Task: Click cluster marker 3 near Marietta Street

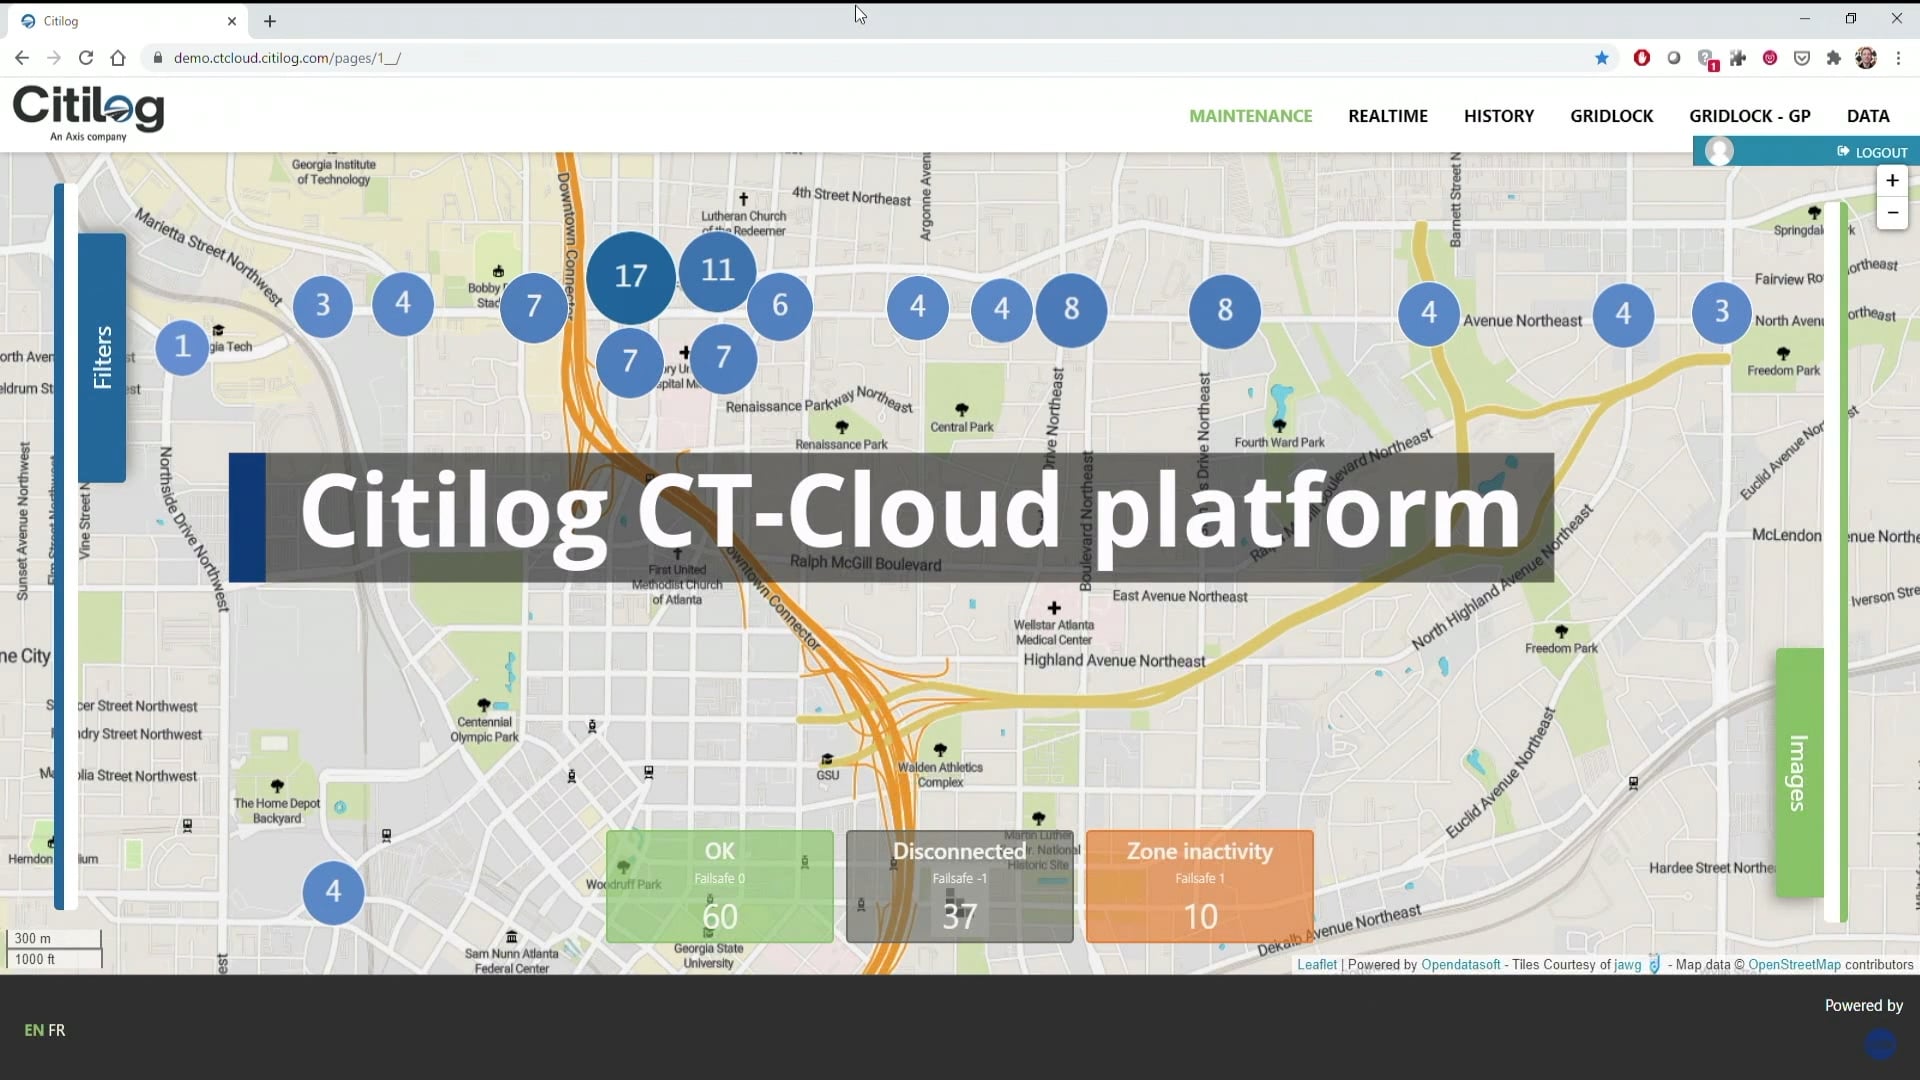Action: point(323,305)
